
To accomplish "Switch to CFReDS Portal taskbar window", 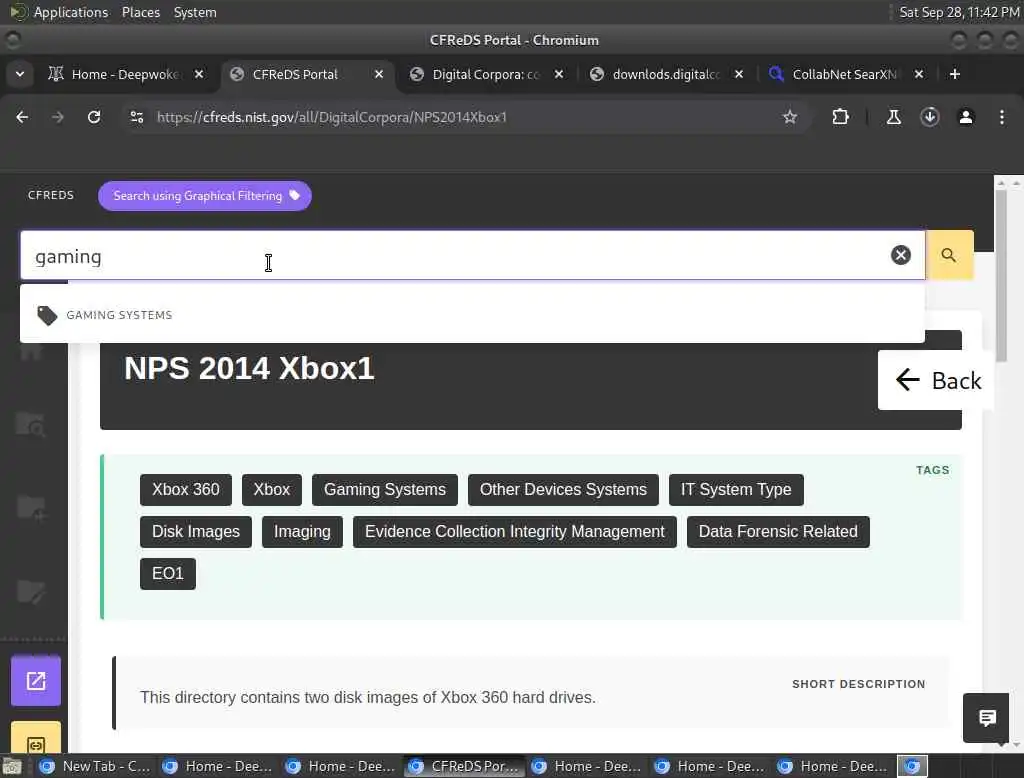I will (465, 766).
